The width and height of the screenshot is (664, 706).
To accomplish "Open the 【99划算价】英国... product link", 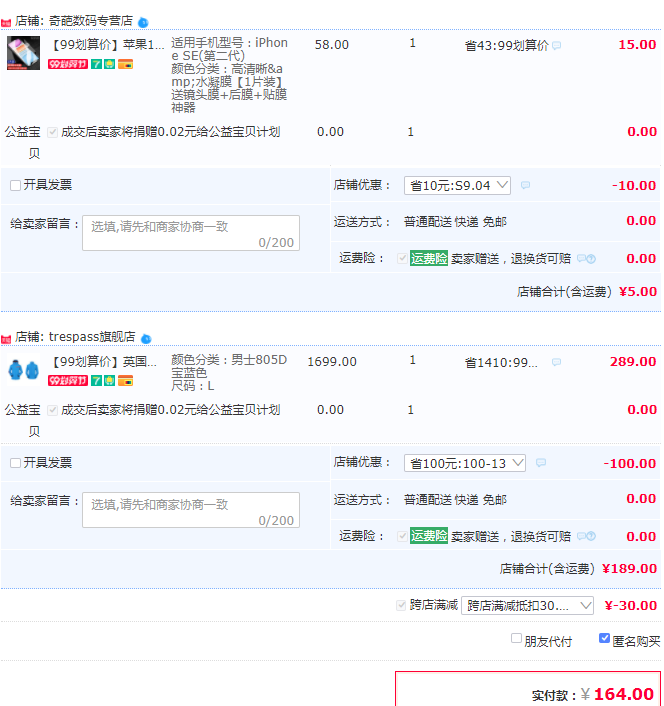I will tap(105, 362).
